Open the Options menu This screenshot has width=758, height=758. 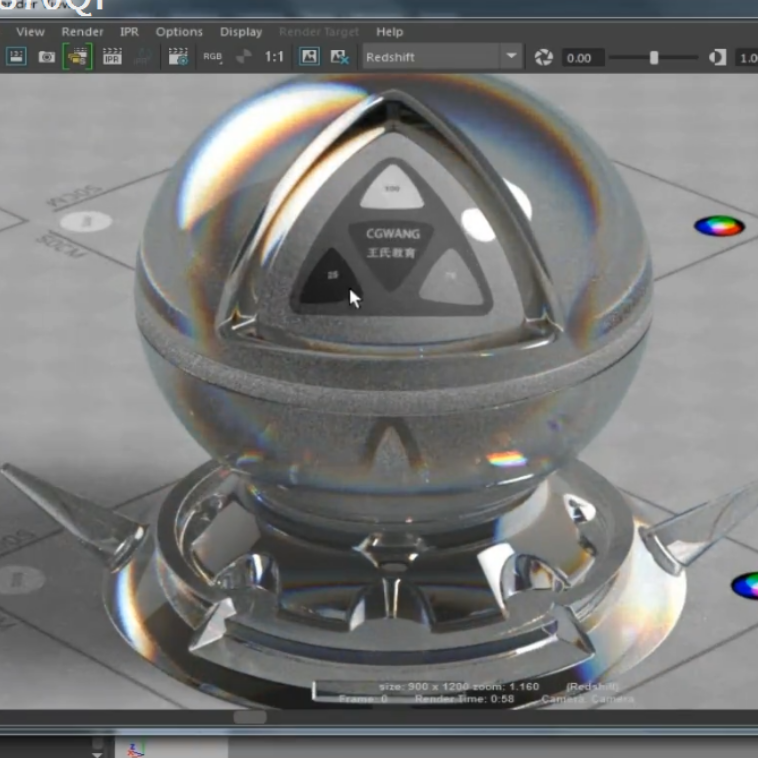[x=179, y=32]
